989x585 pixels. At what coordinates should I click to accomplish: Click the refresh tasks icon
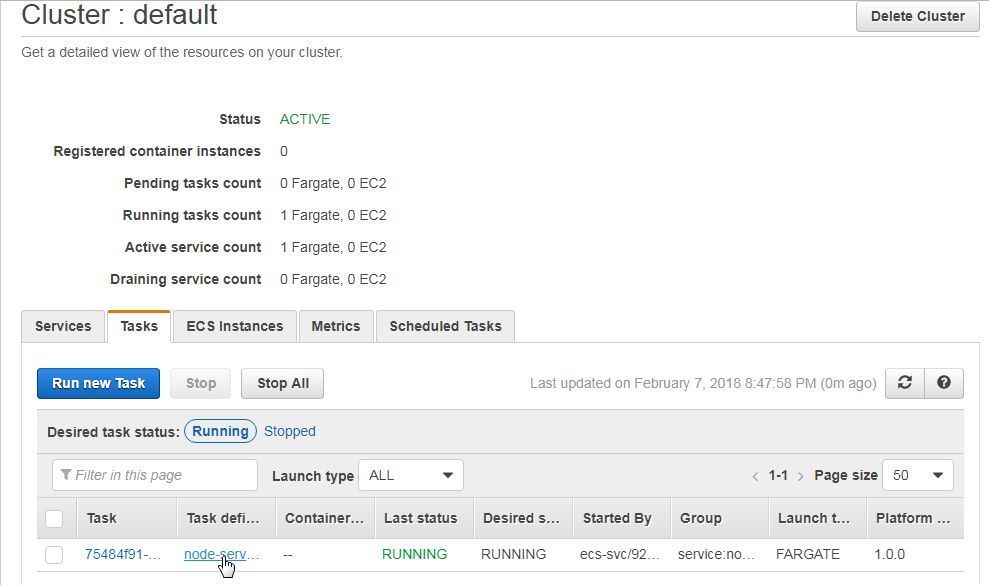pos(904,383)
